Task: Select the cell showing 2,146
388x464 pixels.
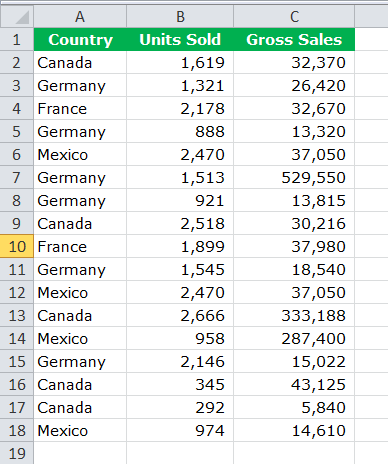Action: point(180,361)
